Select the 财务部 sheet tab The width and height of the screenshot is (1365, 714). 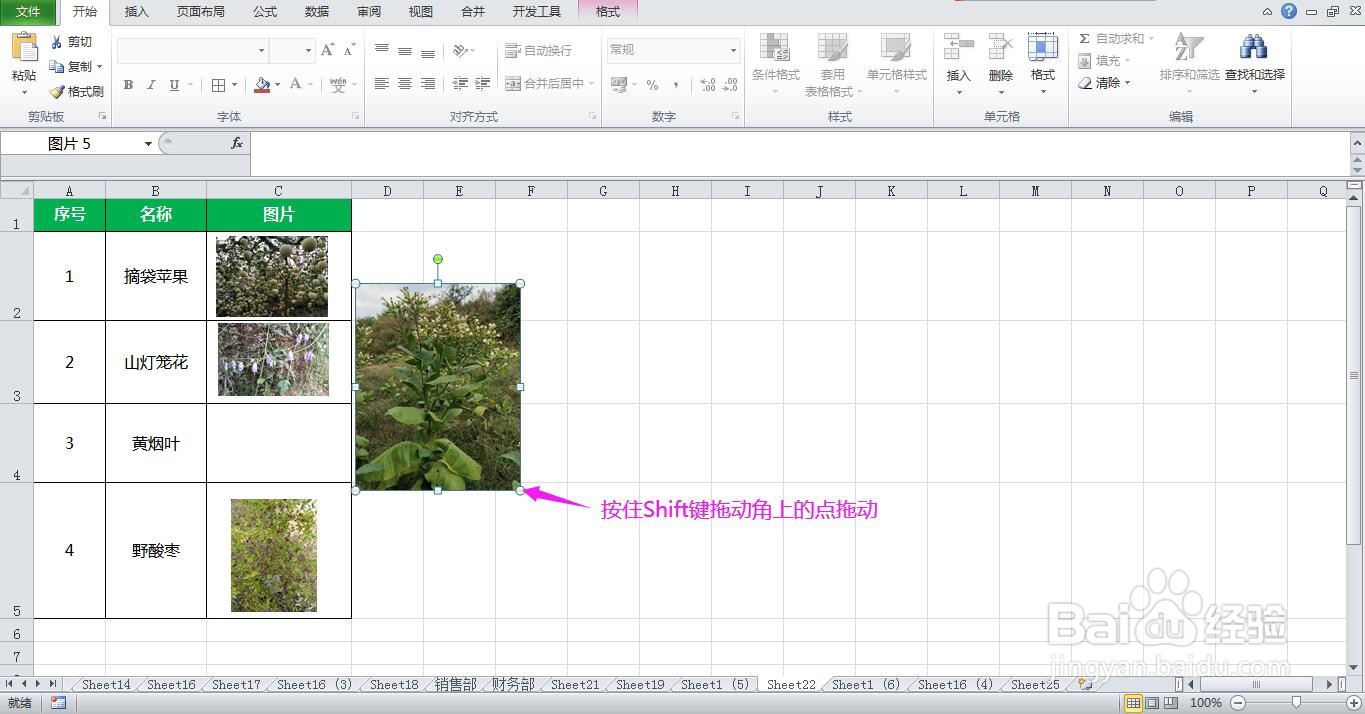(512, 684)
